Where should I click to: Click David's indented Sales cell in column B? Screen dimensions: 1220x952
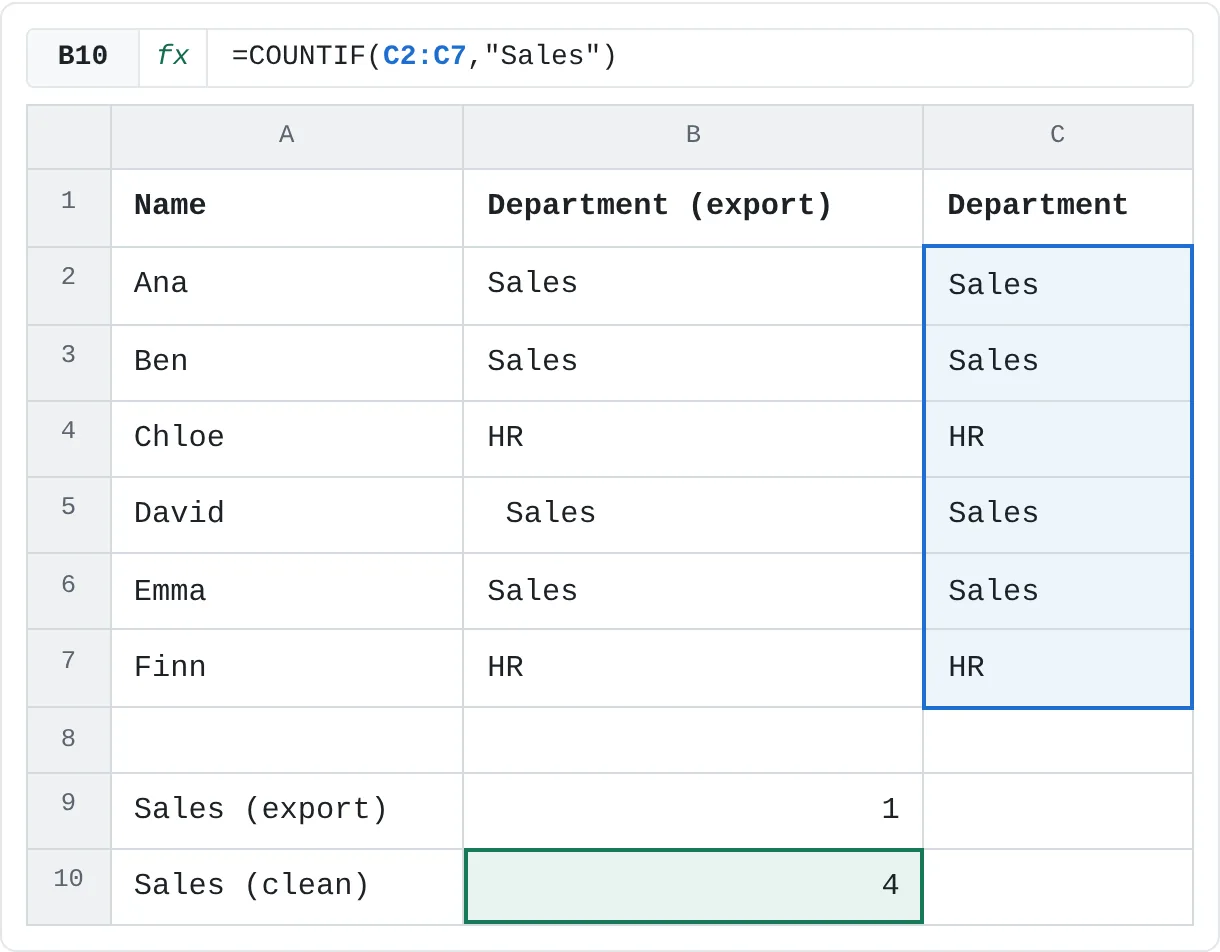(693, 514)
